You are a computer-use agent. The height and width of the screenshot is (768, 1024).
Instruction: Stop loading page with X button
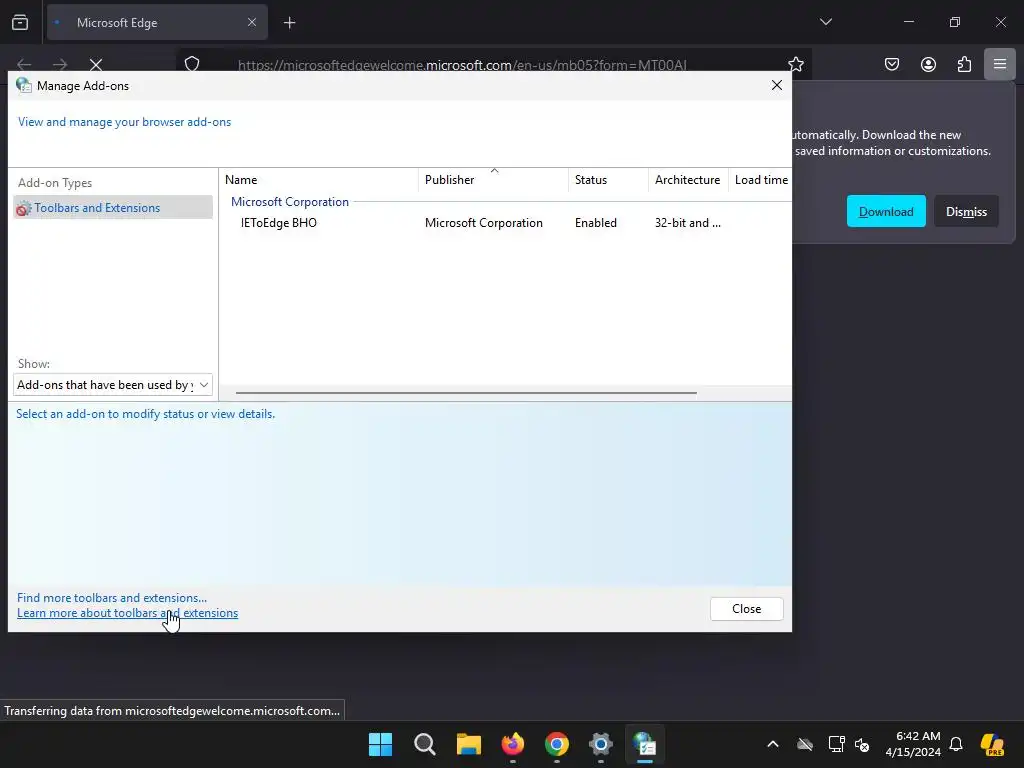[96, 65]
